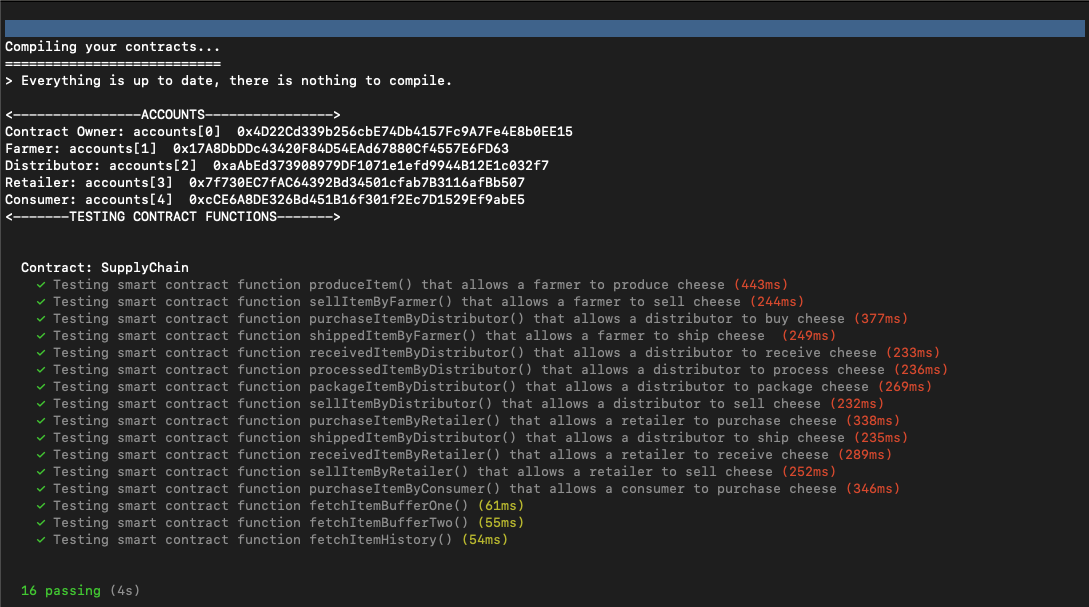This screenshot has height=607, width=1089.
Task: Click the 'Compiling your contracts...' line
Action: [113, 47]
